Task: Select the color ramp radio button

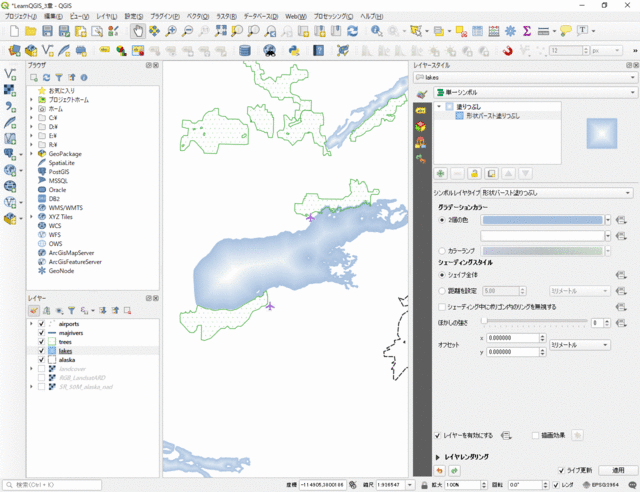Action: coord(442,251)
